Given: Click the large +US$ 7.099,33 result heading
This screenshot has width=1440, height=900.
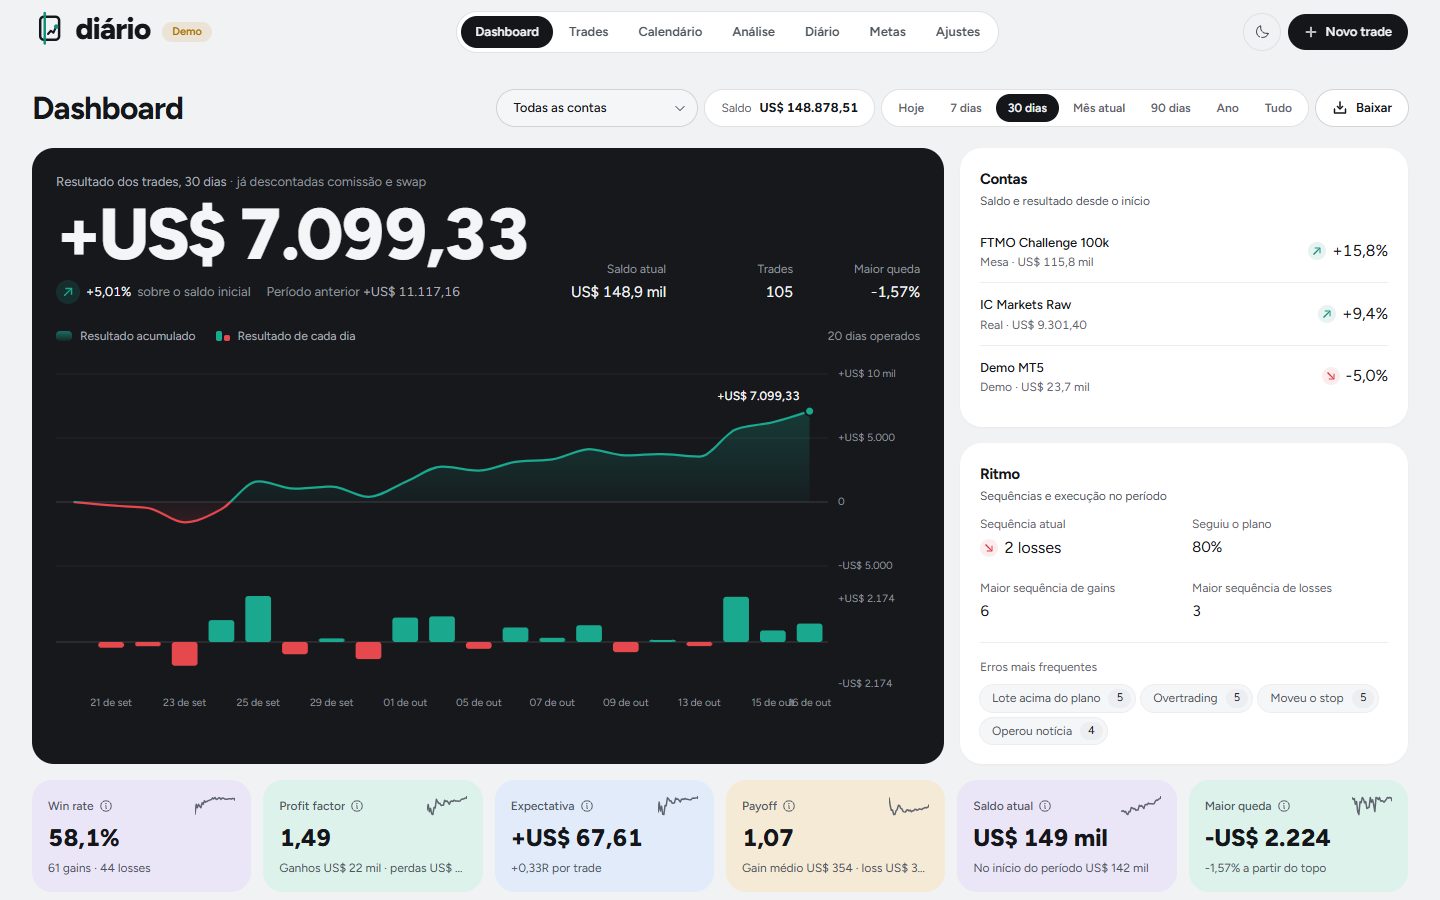Looking at the screenshot, I should [293, 236].
